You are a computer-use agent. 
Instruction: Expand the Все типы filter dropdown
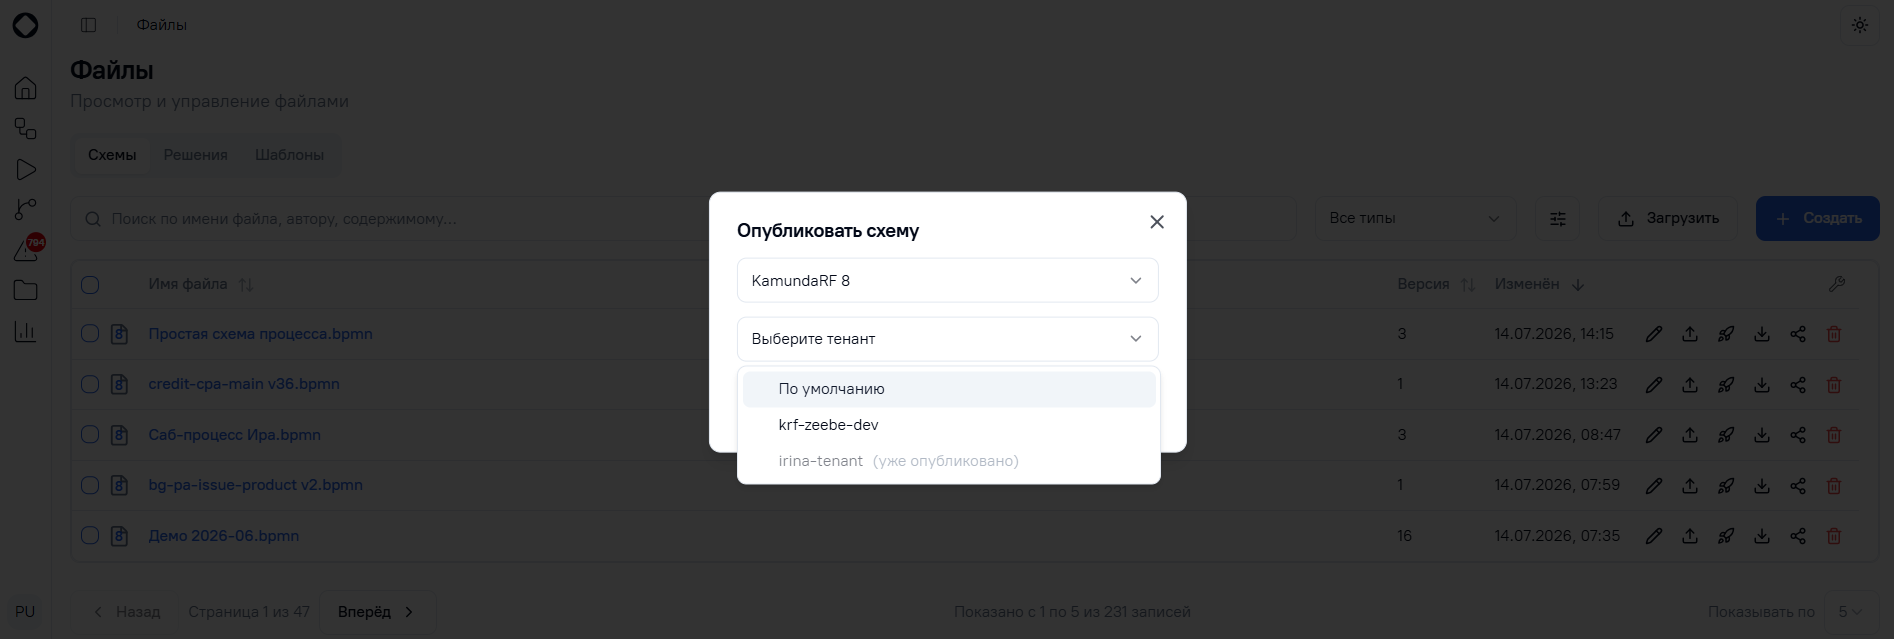[x=1415, y=218]
